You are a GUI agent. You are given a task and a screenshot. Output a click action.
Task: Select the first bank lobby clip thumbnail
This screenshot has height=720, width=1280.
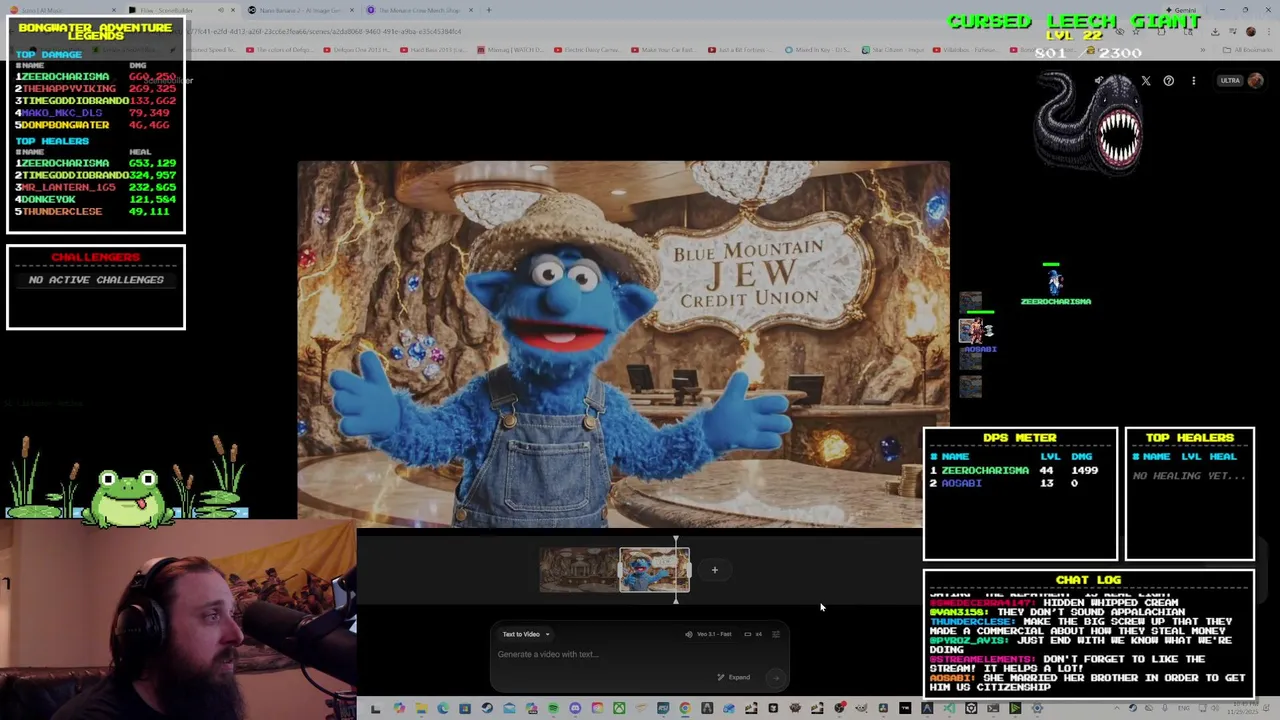pyautogui.click(x=579, y=570)
